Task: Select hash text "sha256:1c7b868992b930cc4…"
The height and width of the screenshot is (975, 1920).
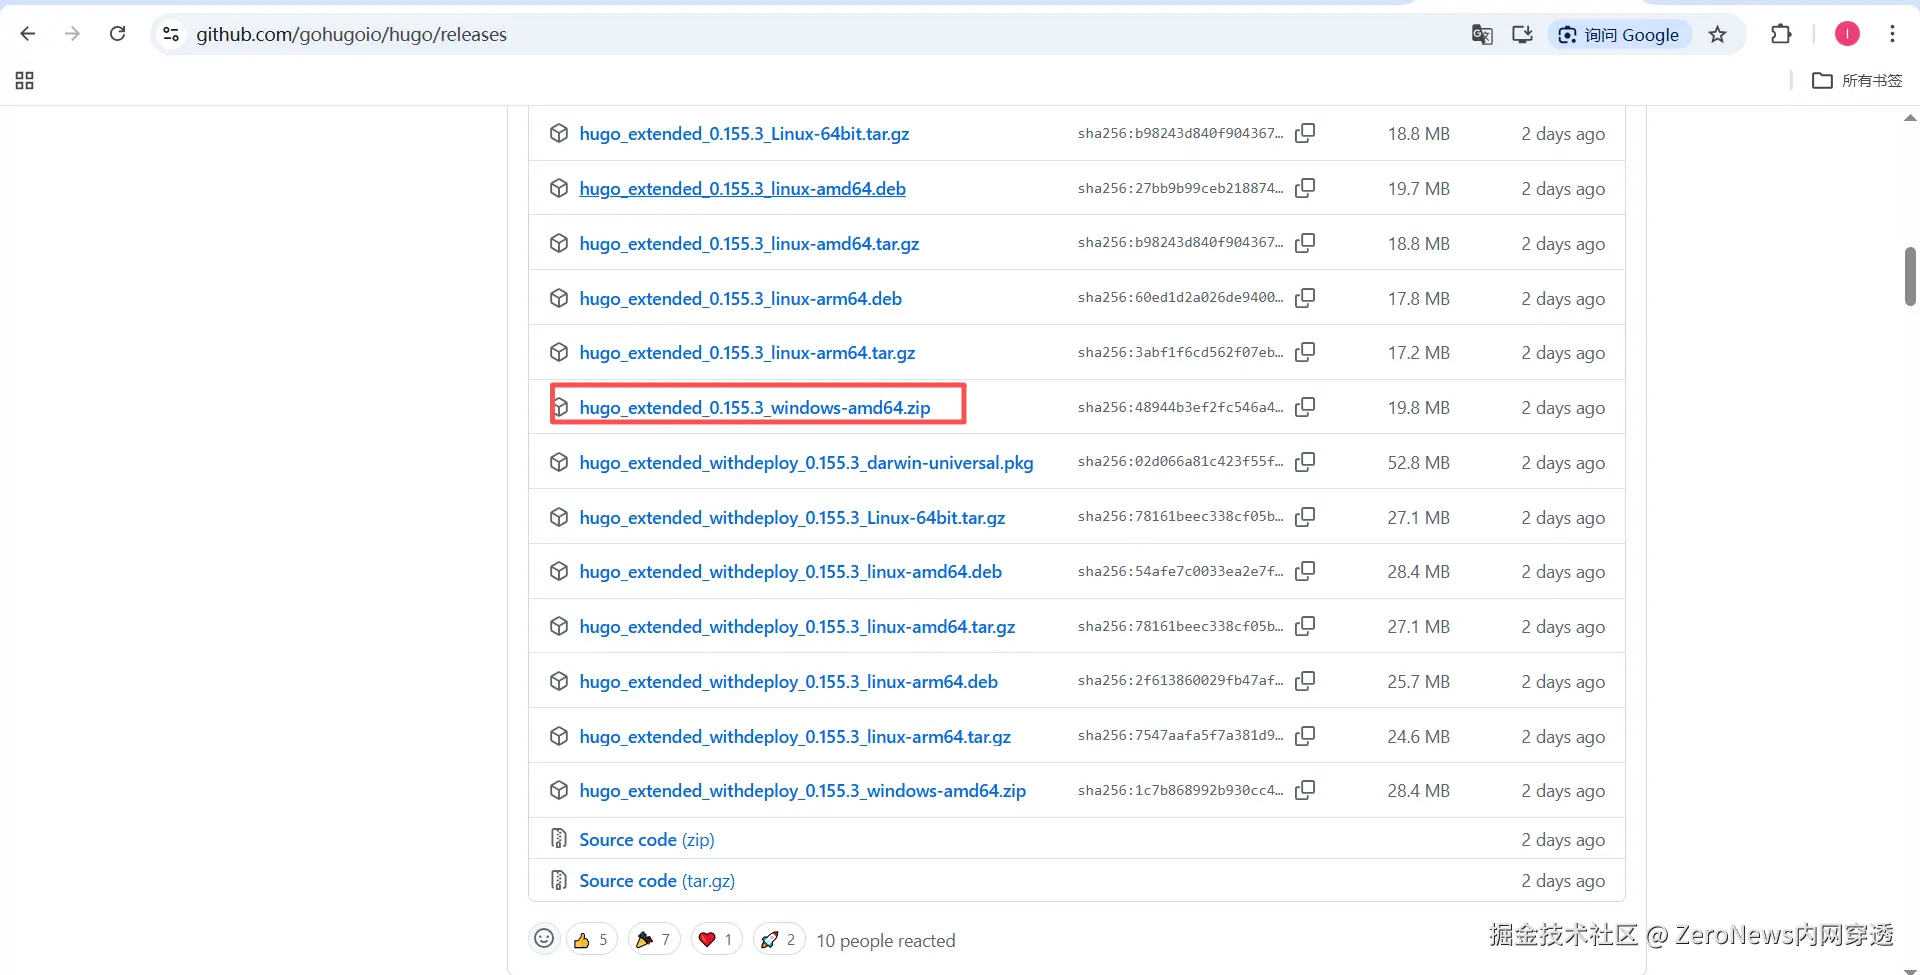Action: pos(1180,790)
